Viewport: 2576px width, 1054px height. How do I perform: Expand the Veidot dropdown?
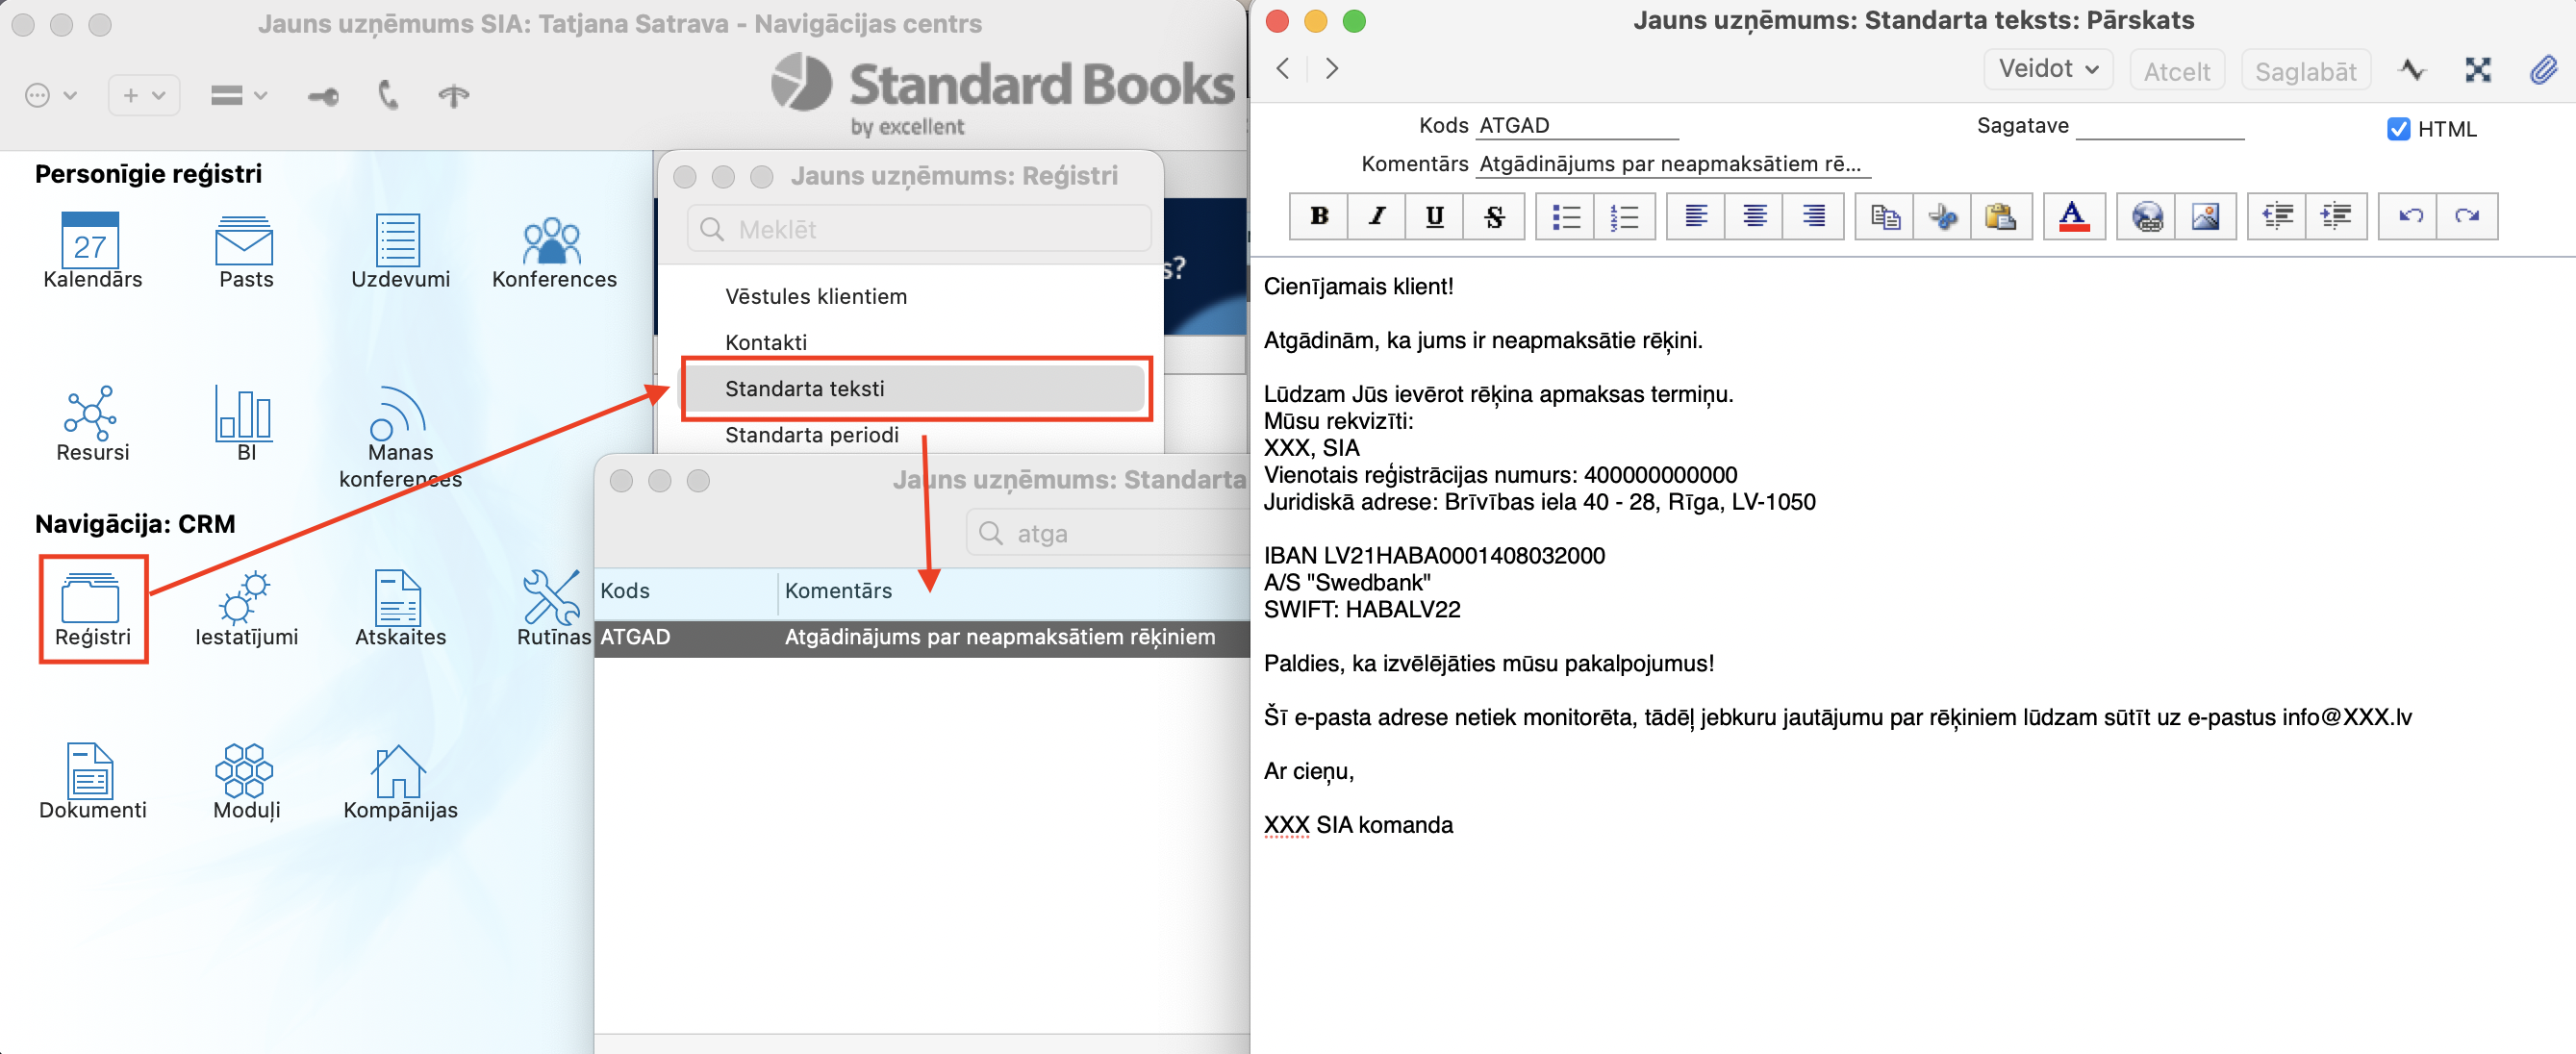click(x=2047, y=69)
